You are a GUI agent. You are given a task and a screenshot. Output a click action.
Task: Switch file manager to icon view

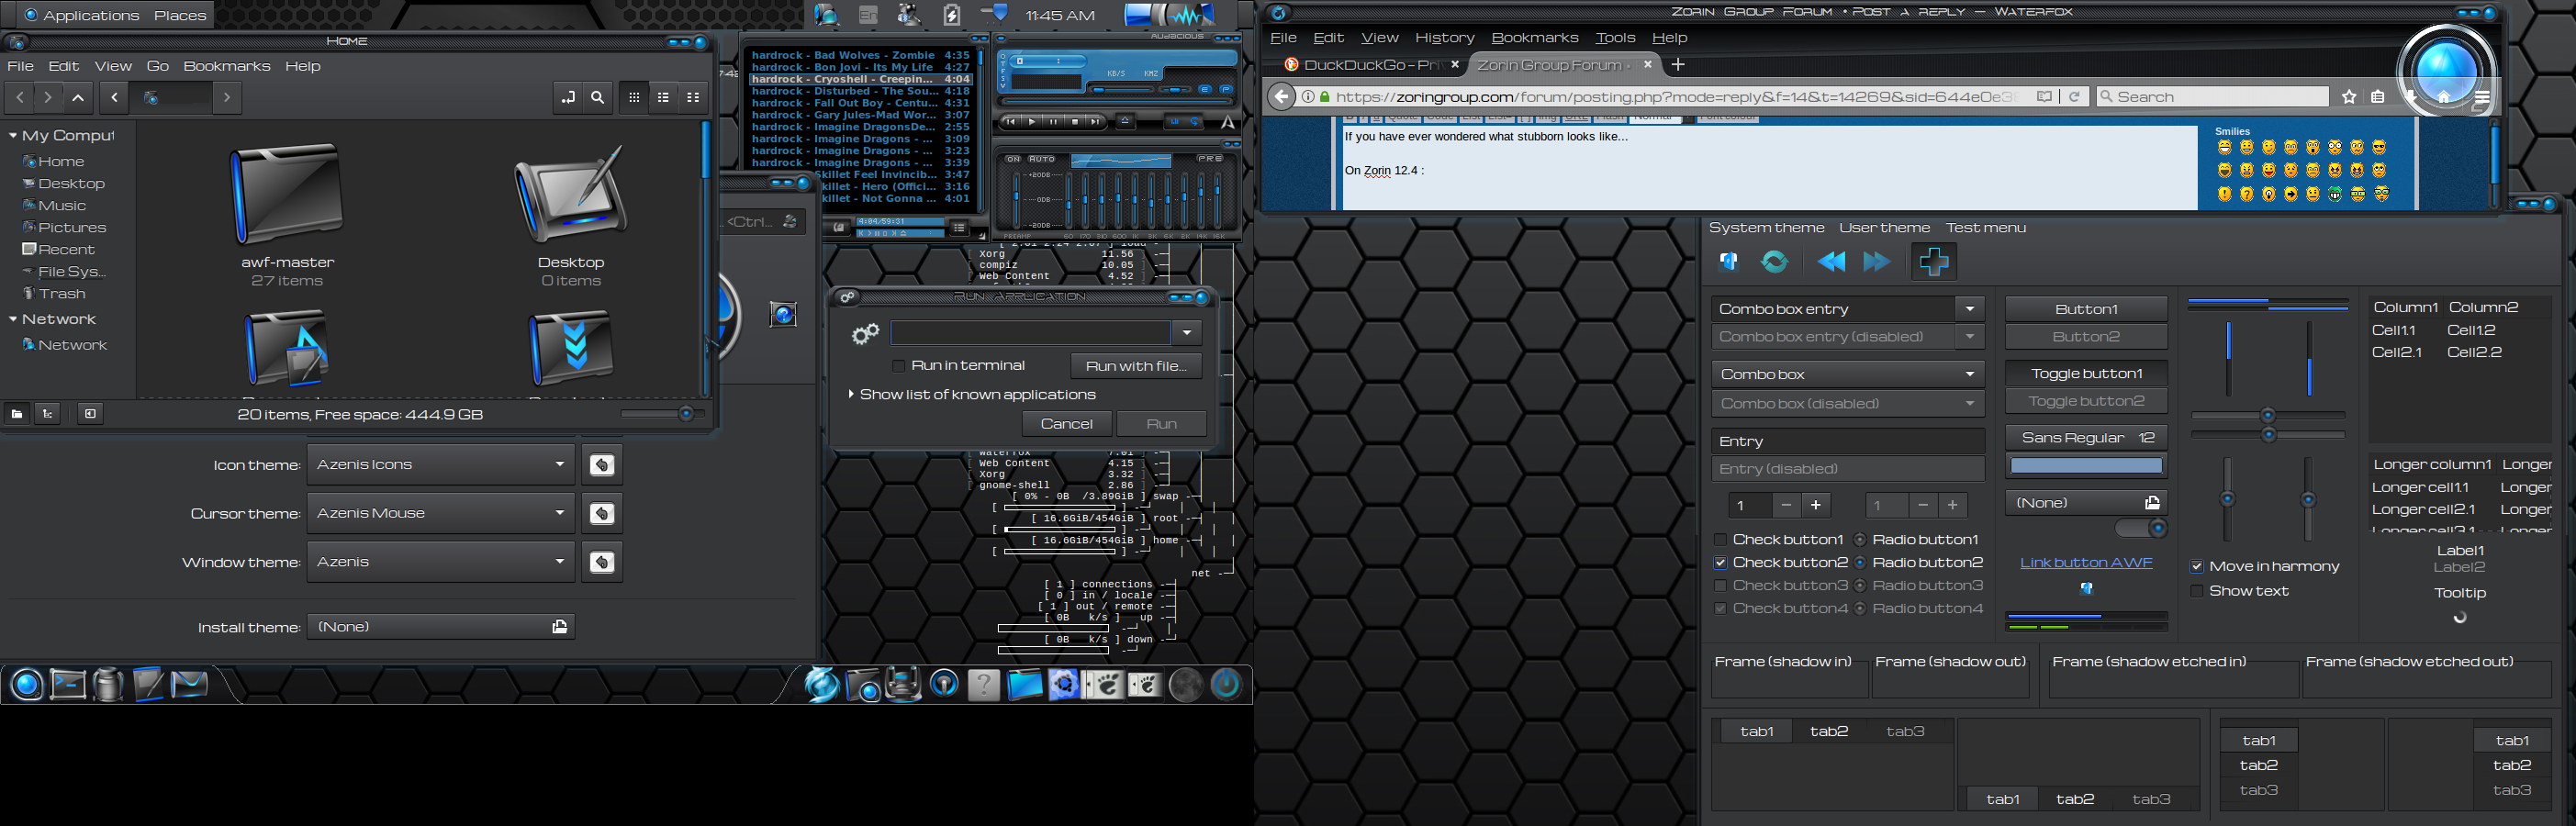[634, 97]
